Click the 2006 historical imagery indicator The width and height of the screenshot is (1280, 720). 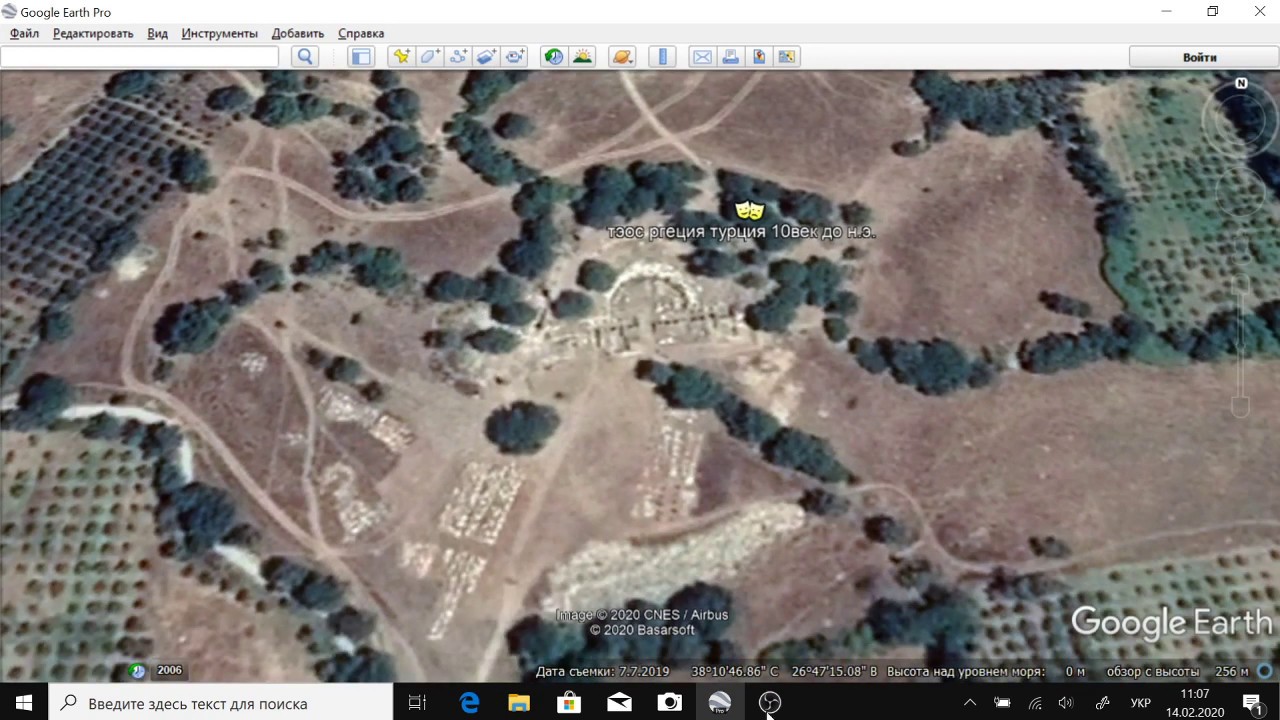(168, 670)
